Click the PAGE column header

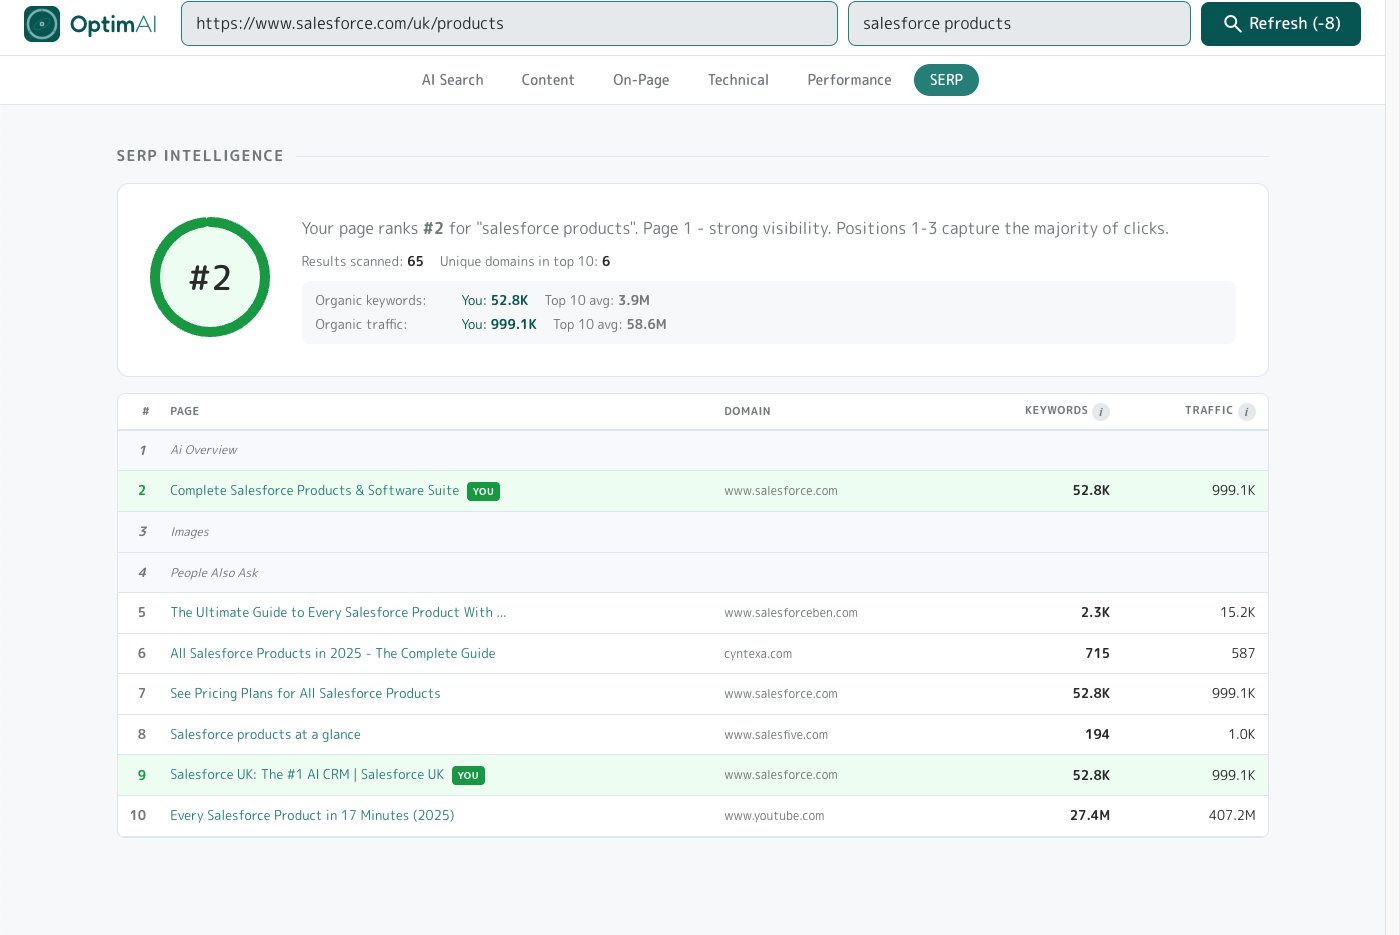pyautogui.click(x=185, y=412)
